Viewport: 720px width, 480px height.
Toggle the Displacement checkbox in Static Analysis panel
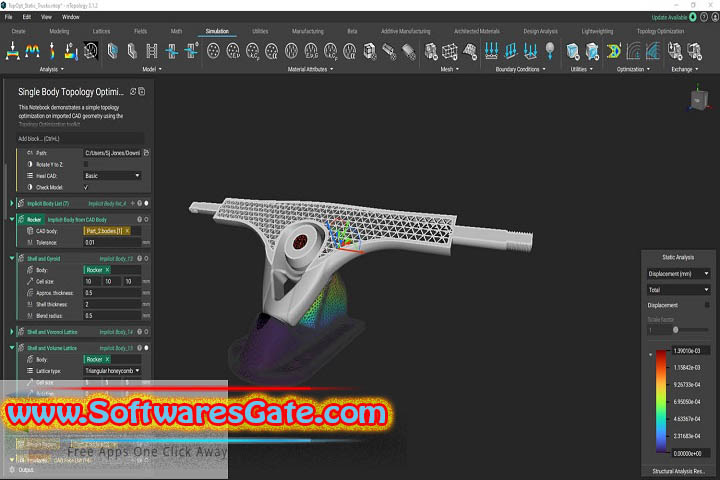707,305
